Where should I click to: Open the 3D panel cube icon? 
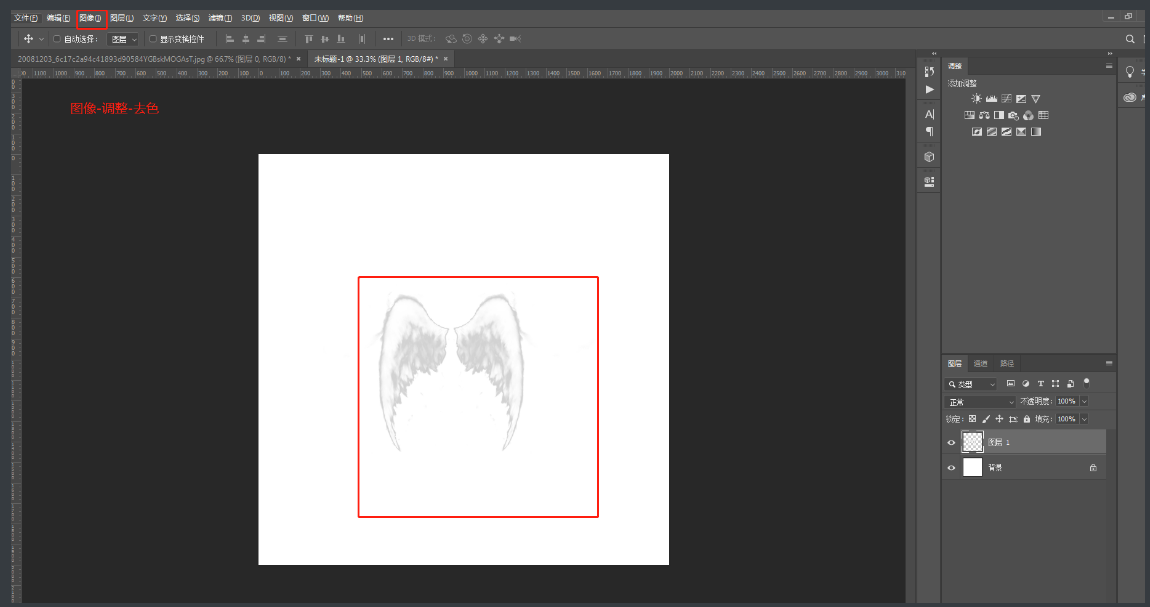pyautogui.click(x=929, y=157)
